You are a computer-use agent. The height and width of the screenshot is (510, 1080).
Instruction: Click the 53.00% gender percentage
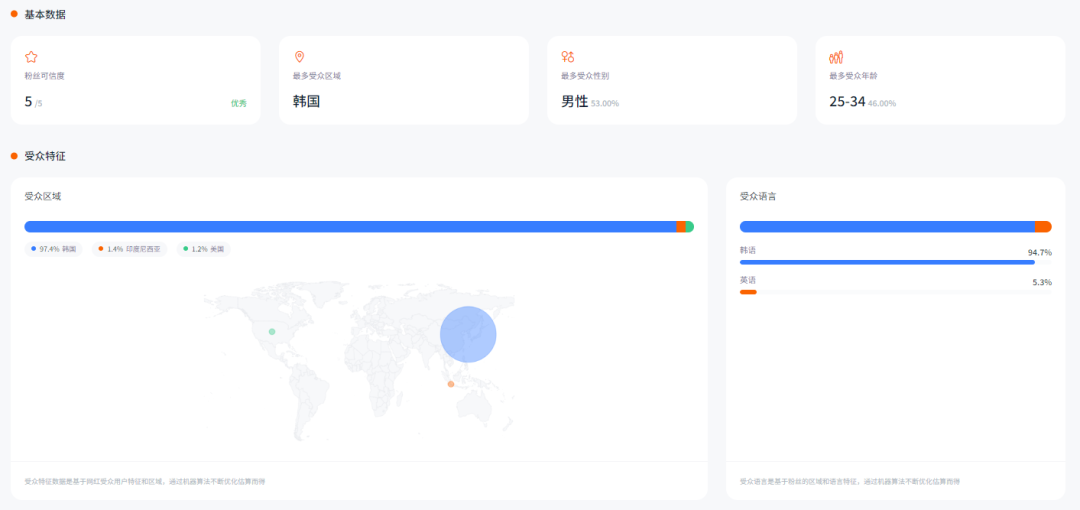[x=605, y=104]
